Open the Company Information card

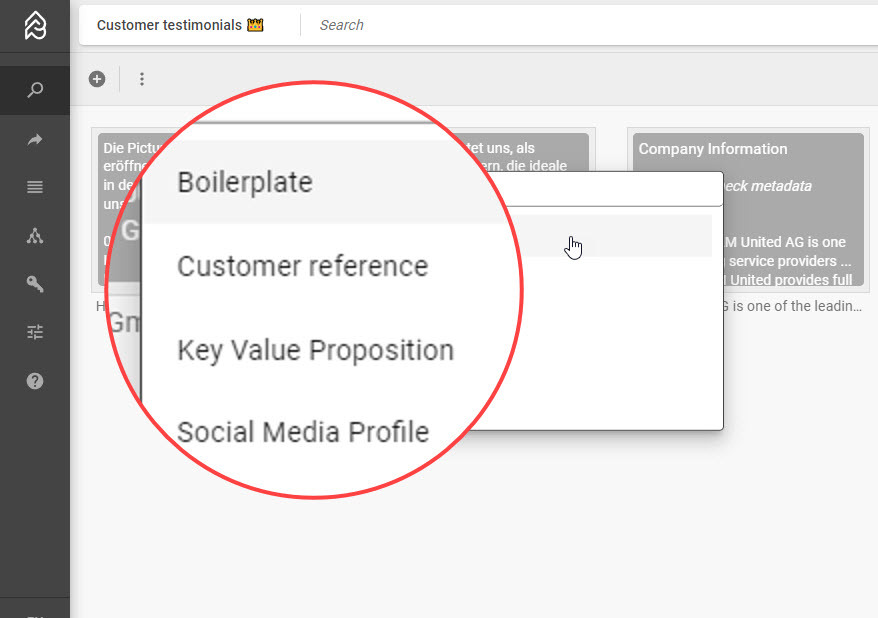(x=748, y=210)
